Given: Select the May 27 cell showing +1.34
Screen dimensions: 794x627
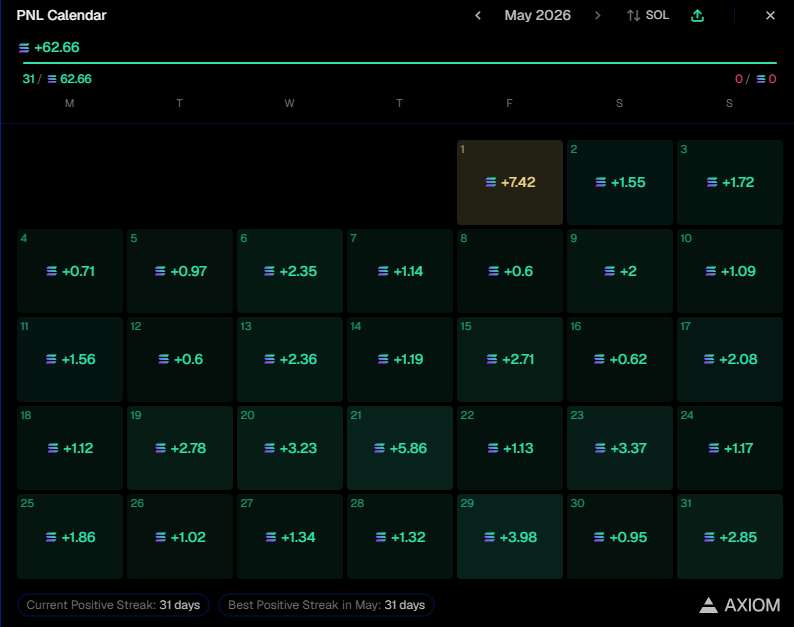Looking at the screenshot, I should pyautogui.click(x=290, y=537).
